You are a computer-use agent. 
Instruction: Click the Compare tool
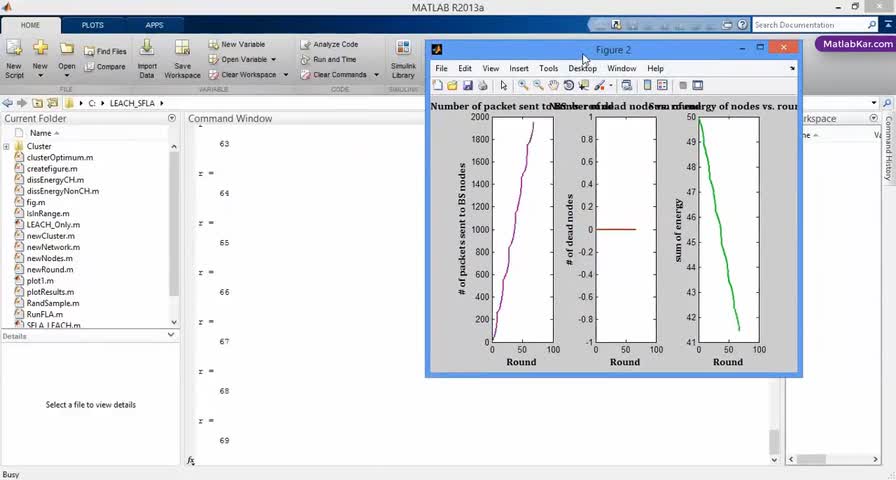pyautogui.click(x=105, y=67)
